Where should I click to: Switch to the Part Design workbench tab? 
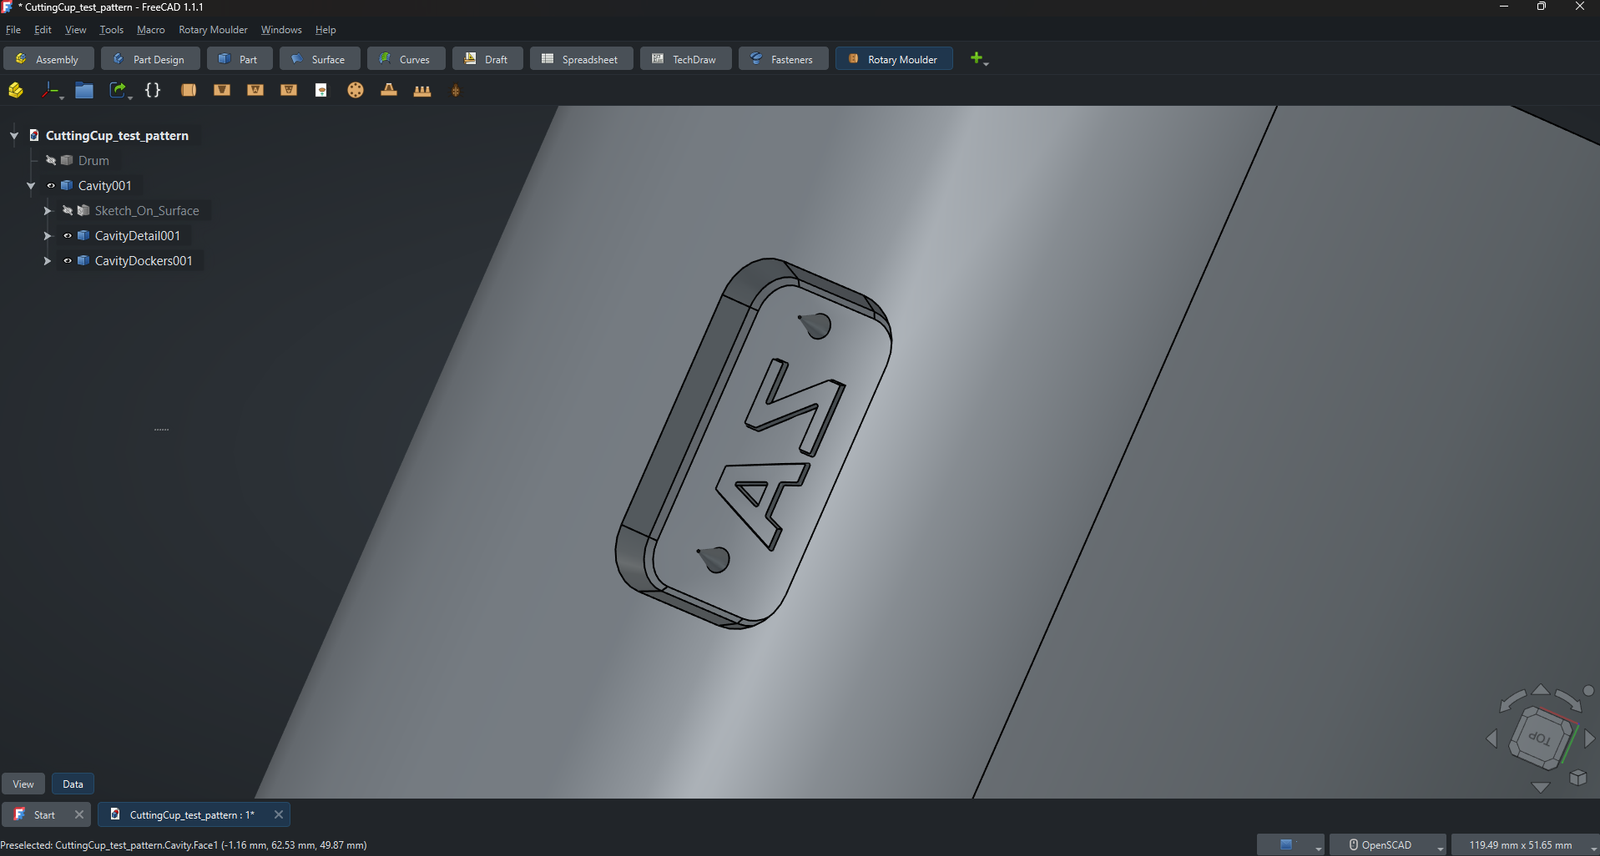150,59
